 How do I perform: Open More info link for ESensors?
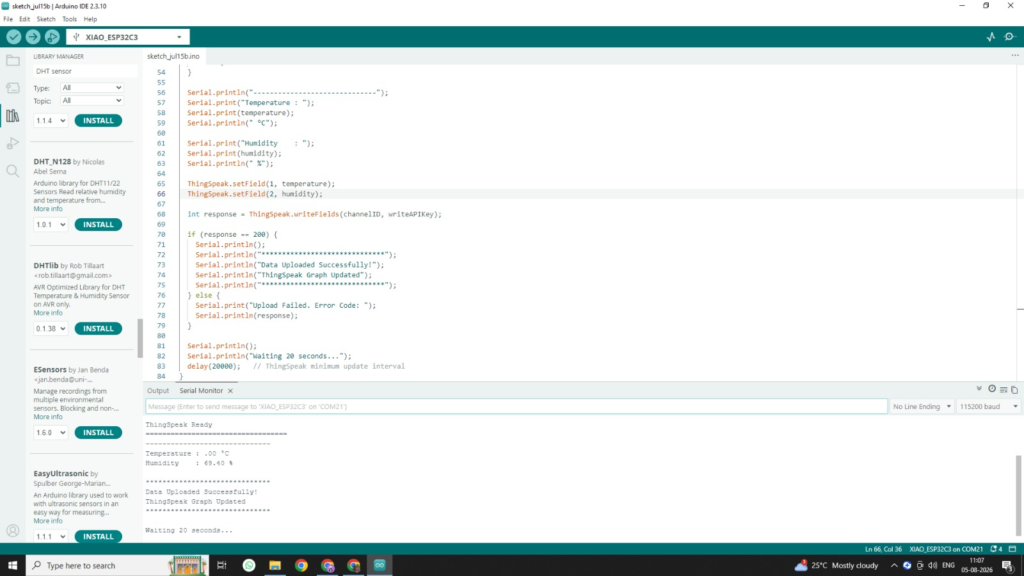48,417
